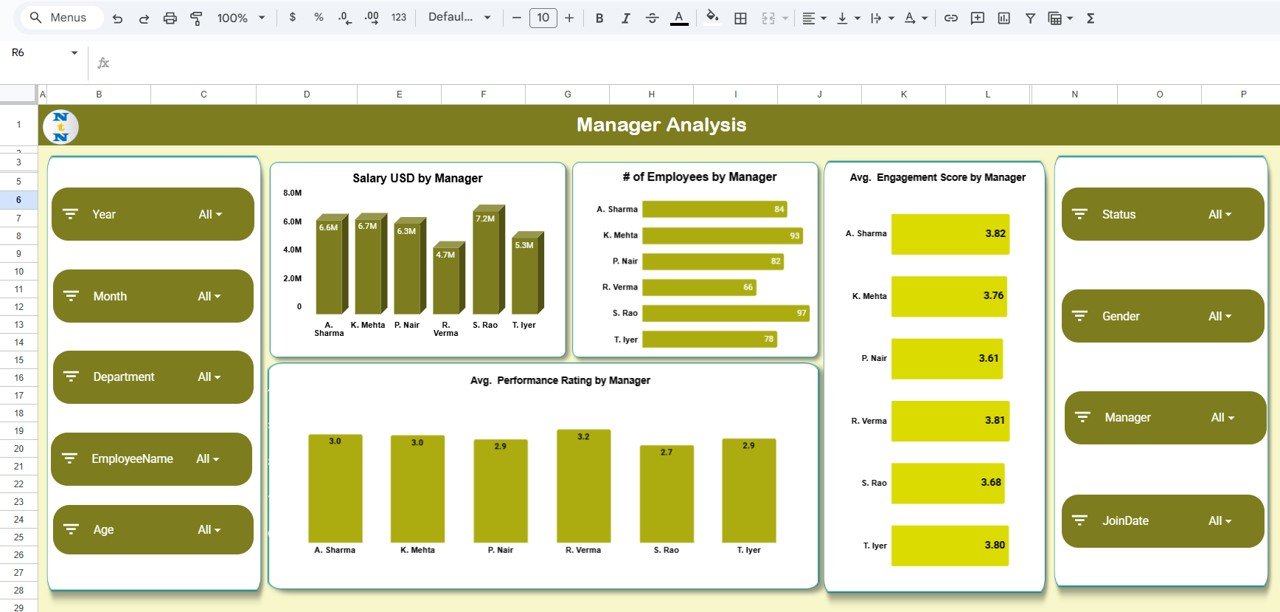The height and width of the screenshot is (612, 1280).
Task: Open the Fill color tool
Action: click(712, 18)
